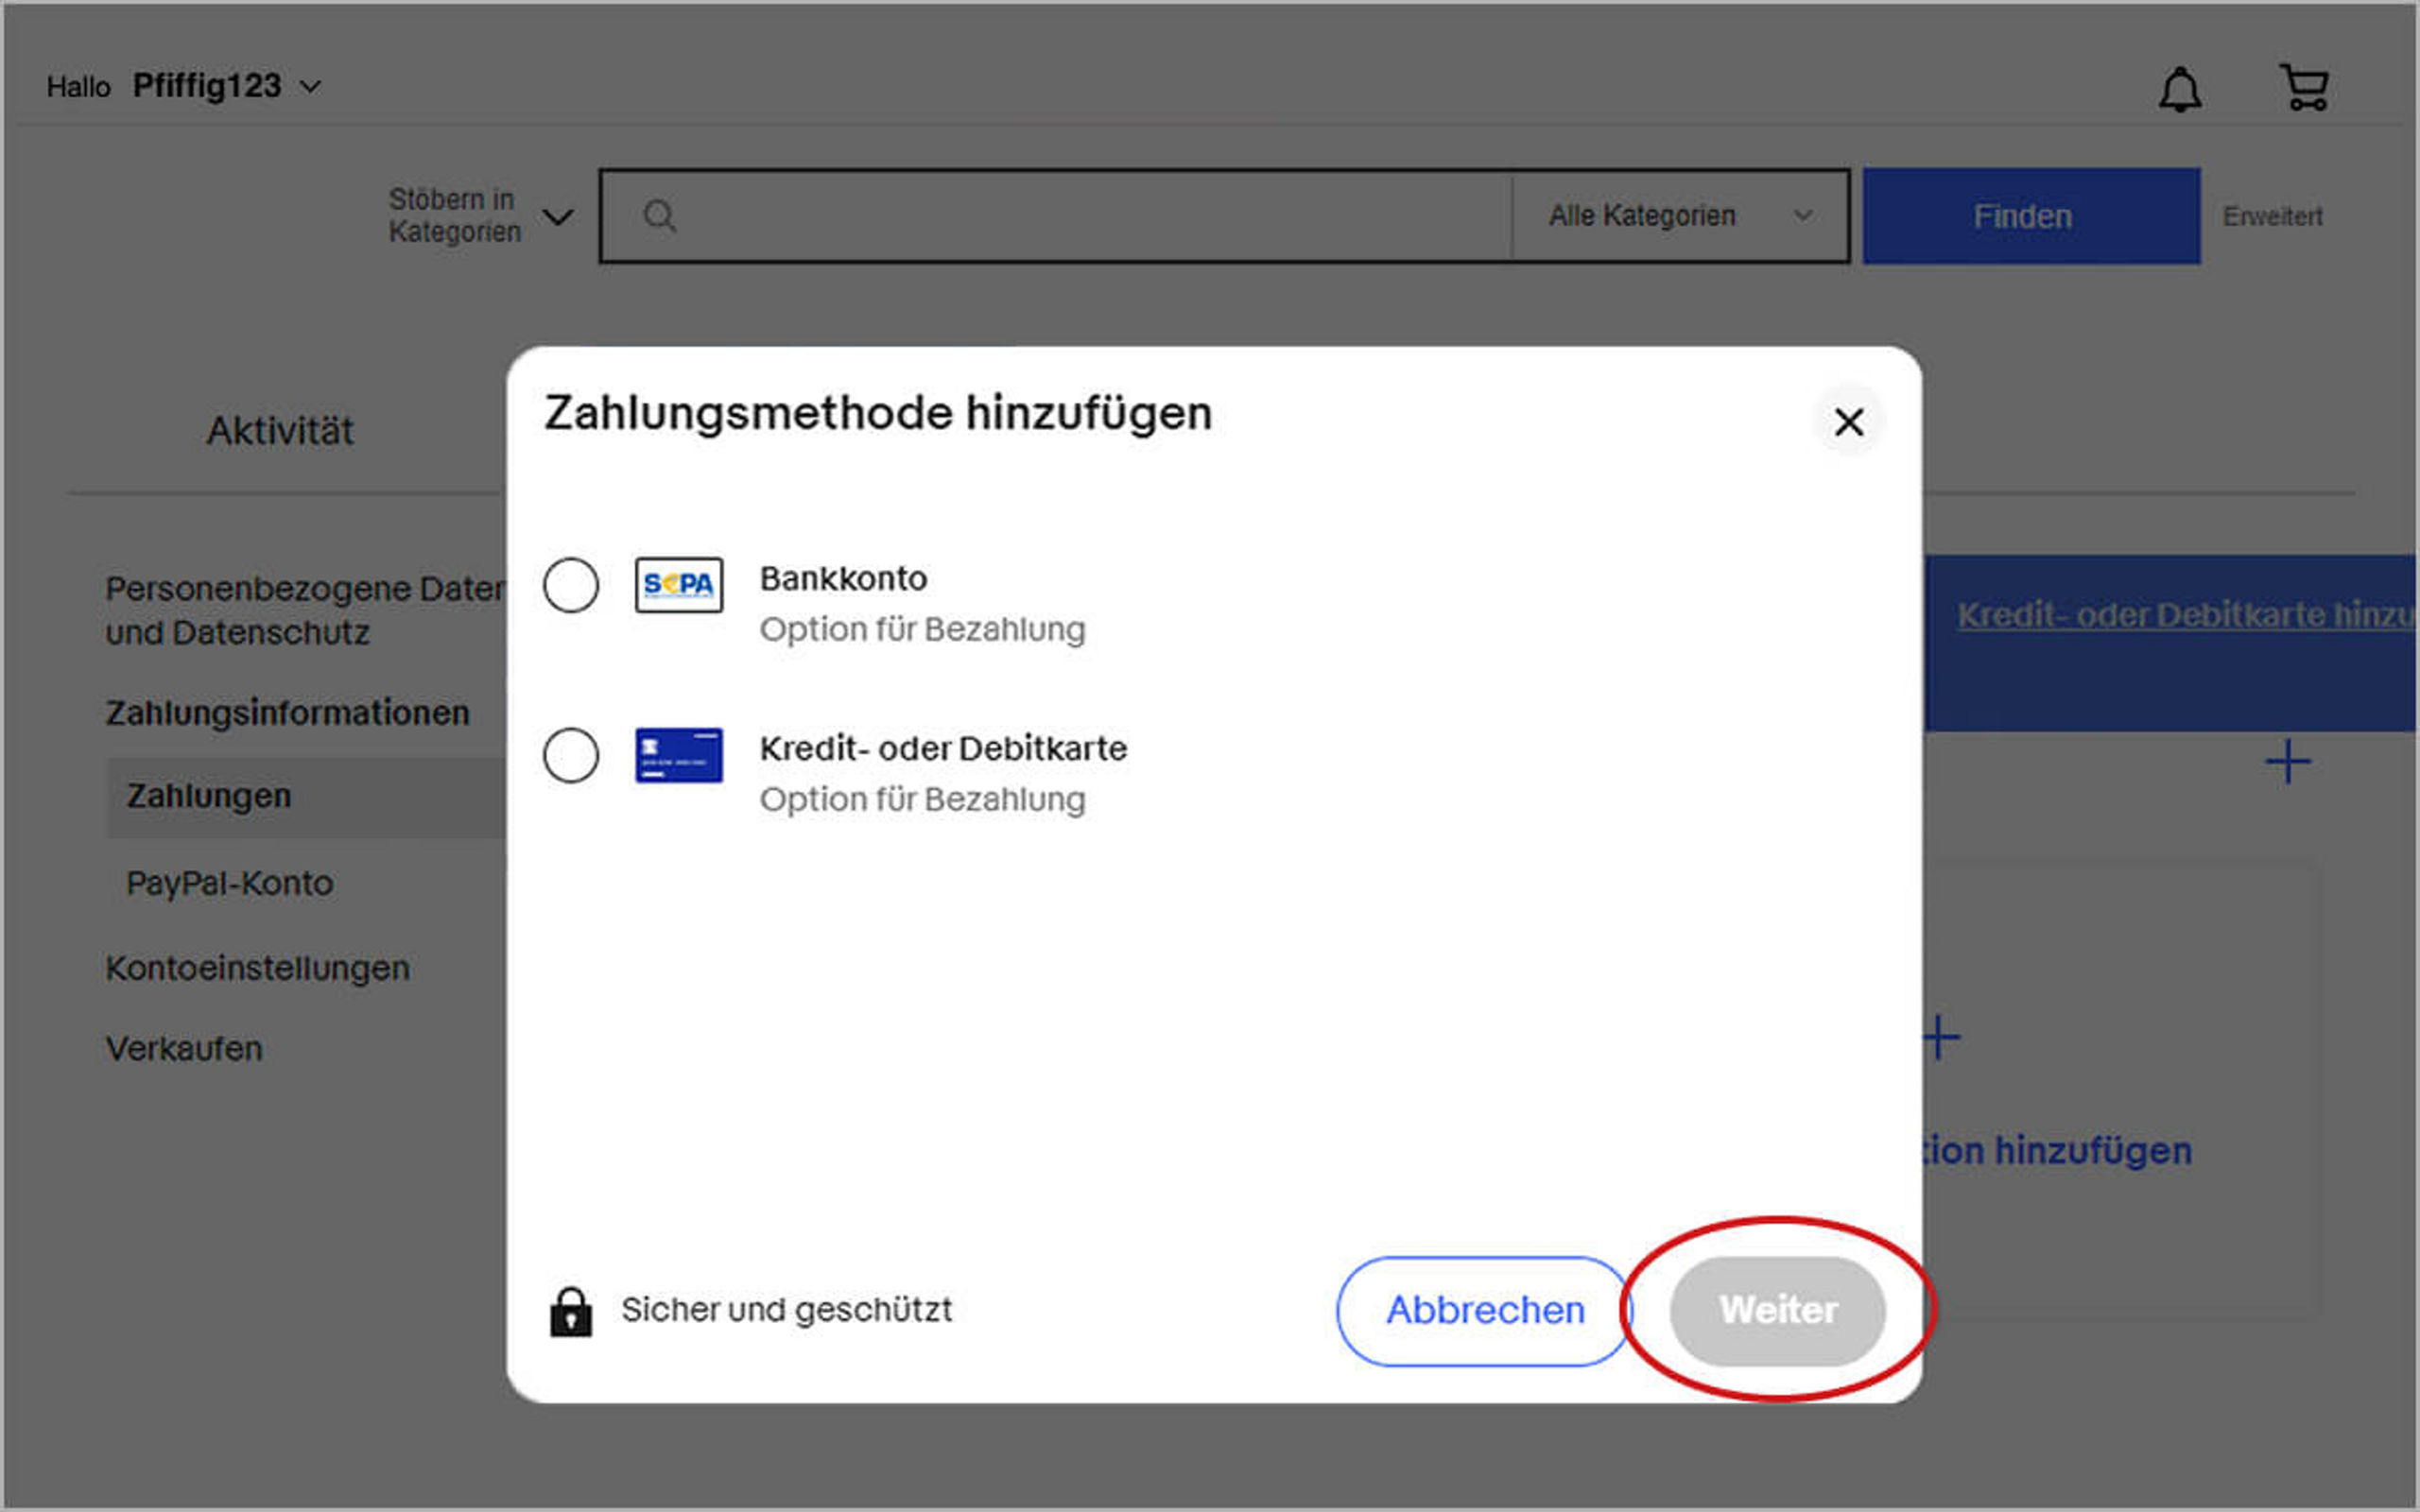Click the search magnifier icon
Viewport: 2420px width, 1512px height.
click(x=659, y=216)
